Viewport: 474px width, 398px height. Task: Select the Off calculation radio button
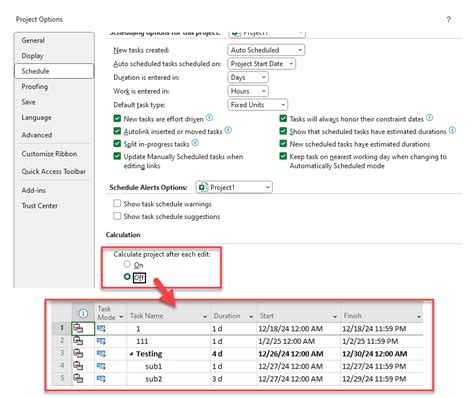127,277
